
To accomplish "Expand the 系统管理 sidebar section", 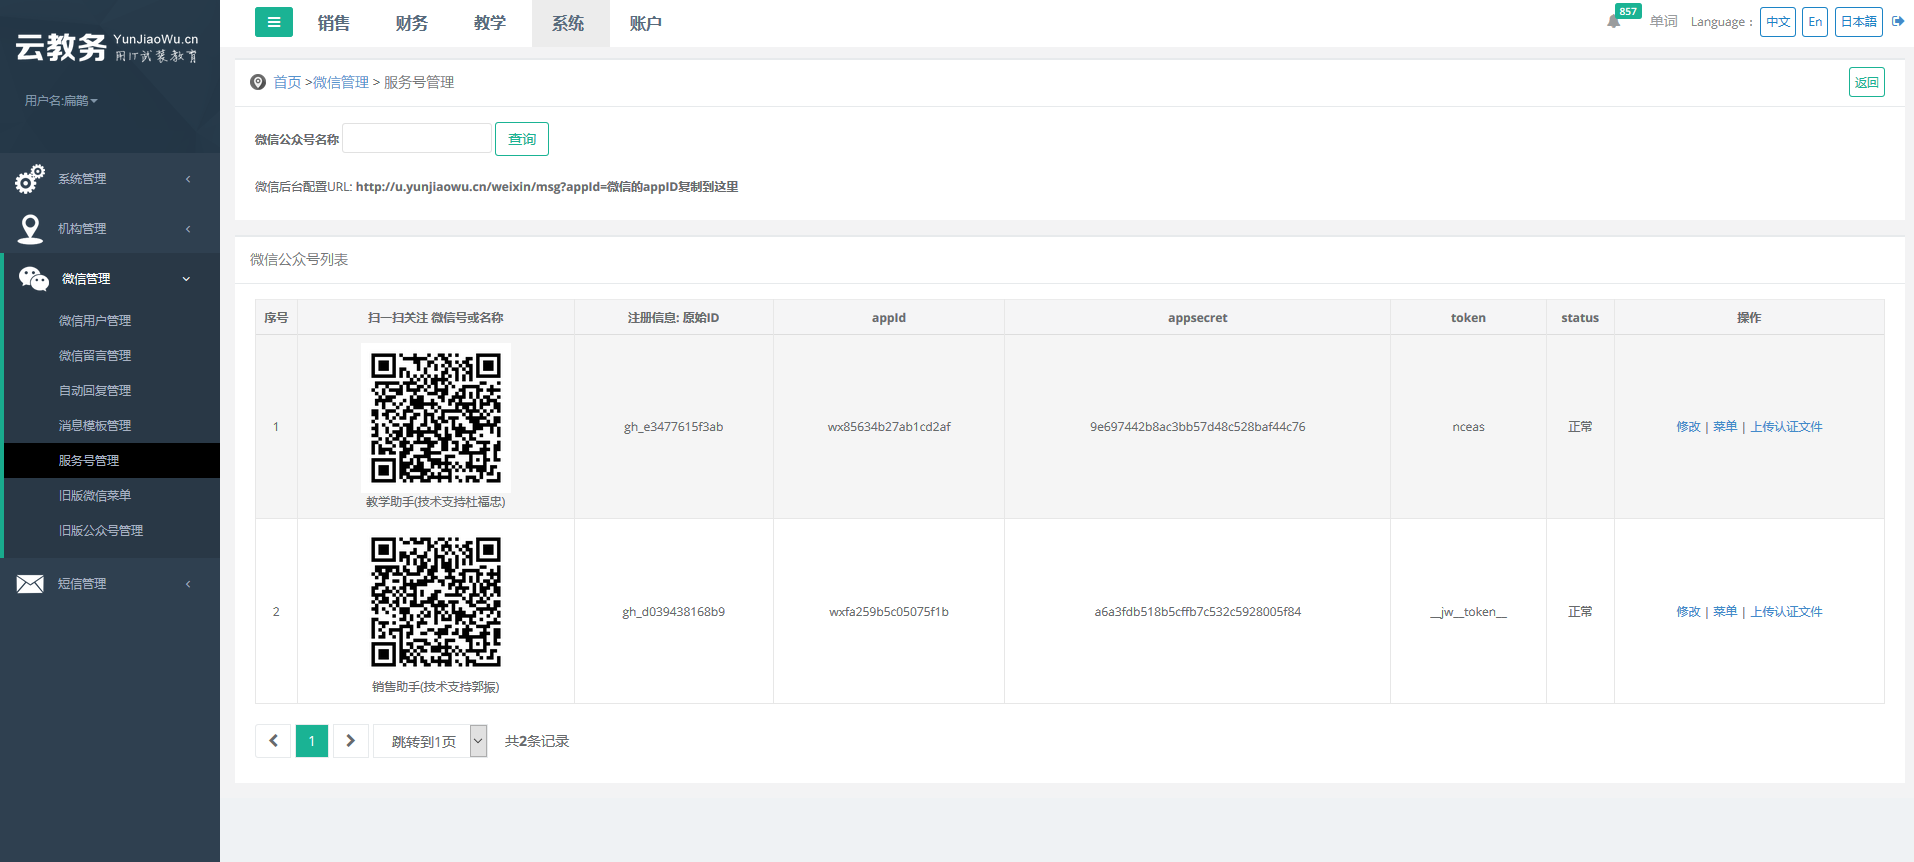I will [x=110, y=179].
